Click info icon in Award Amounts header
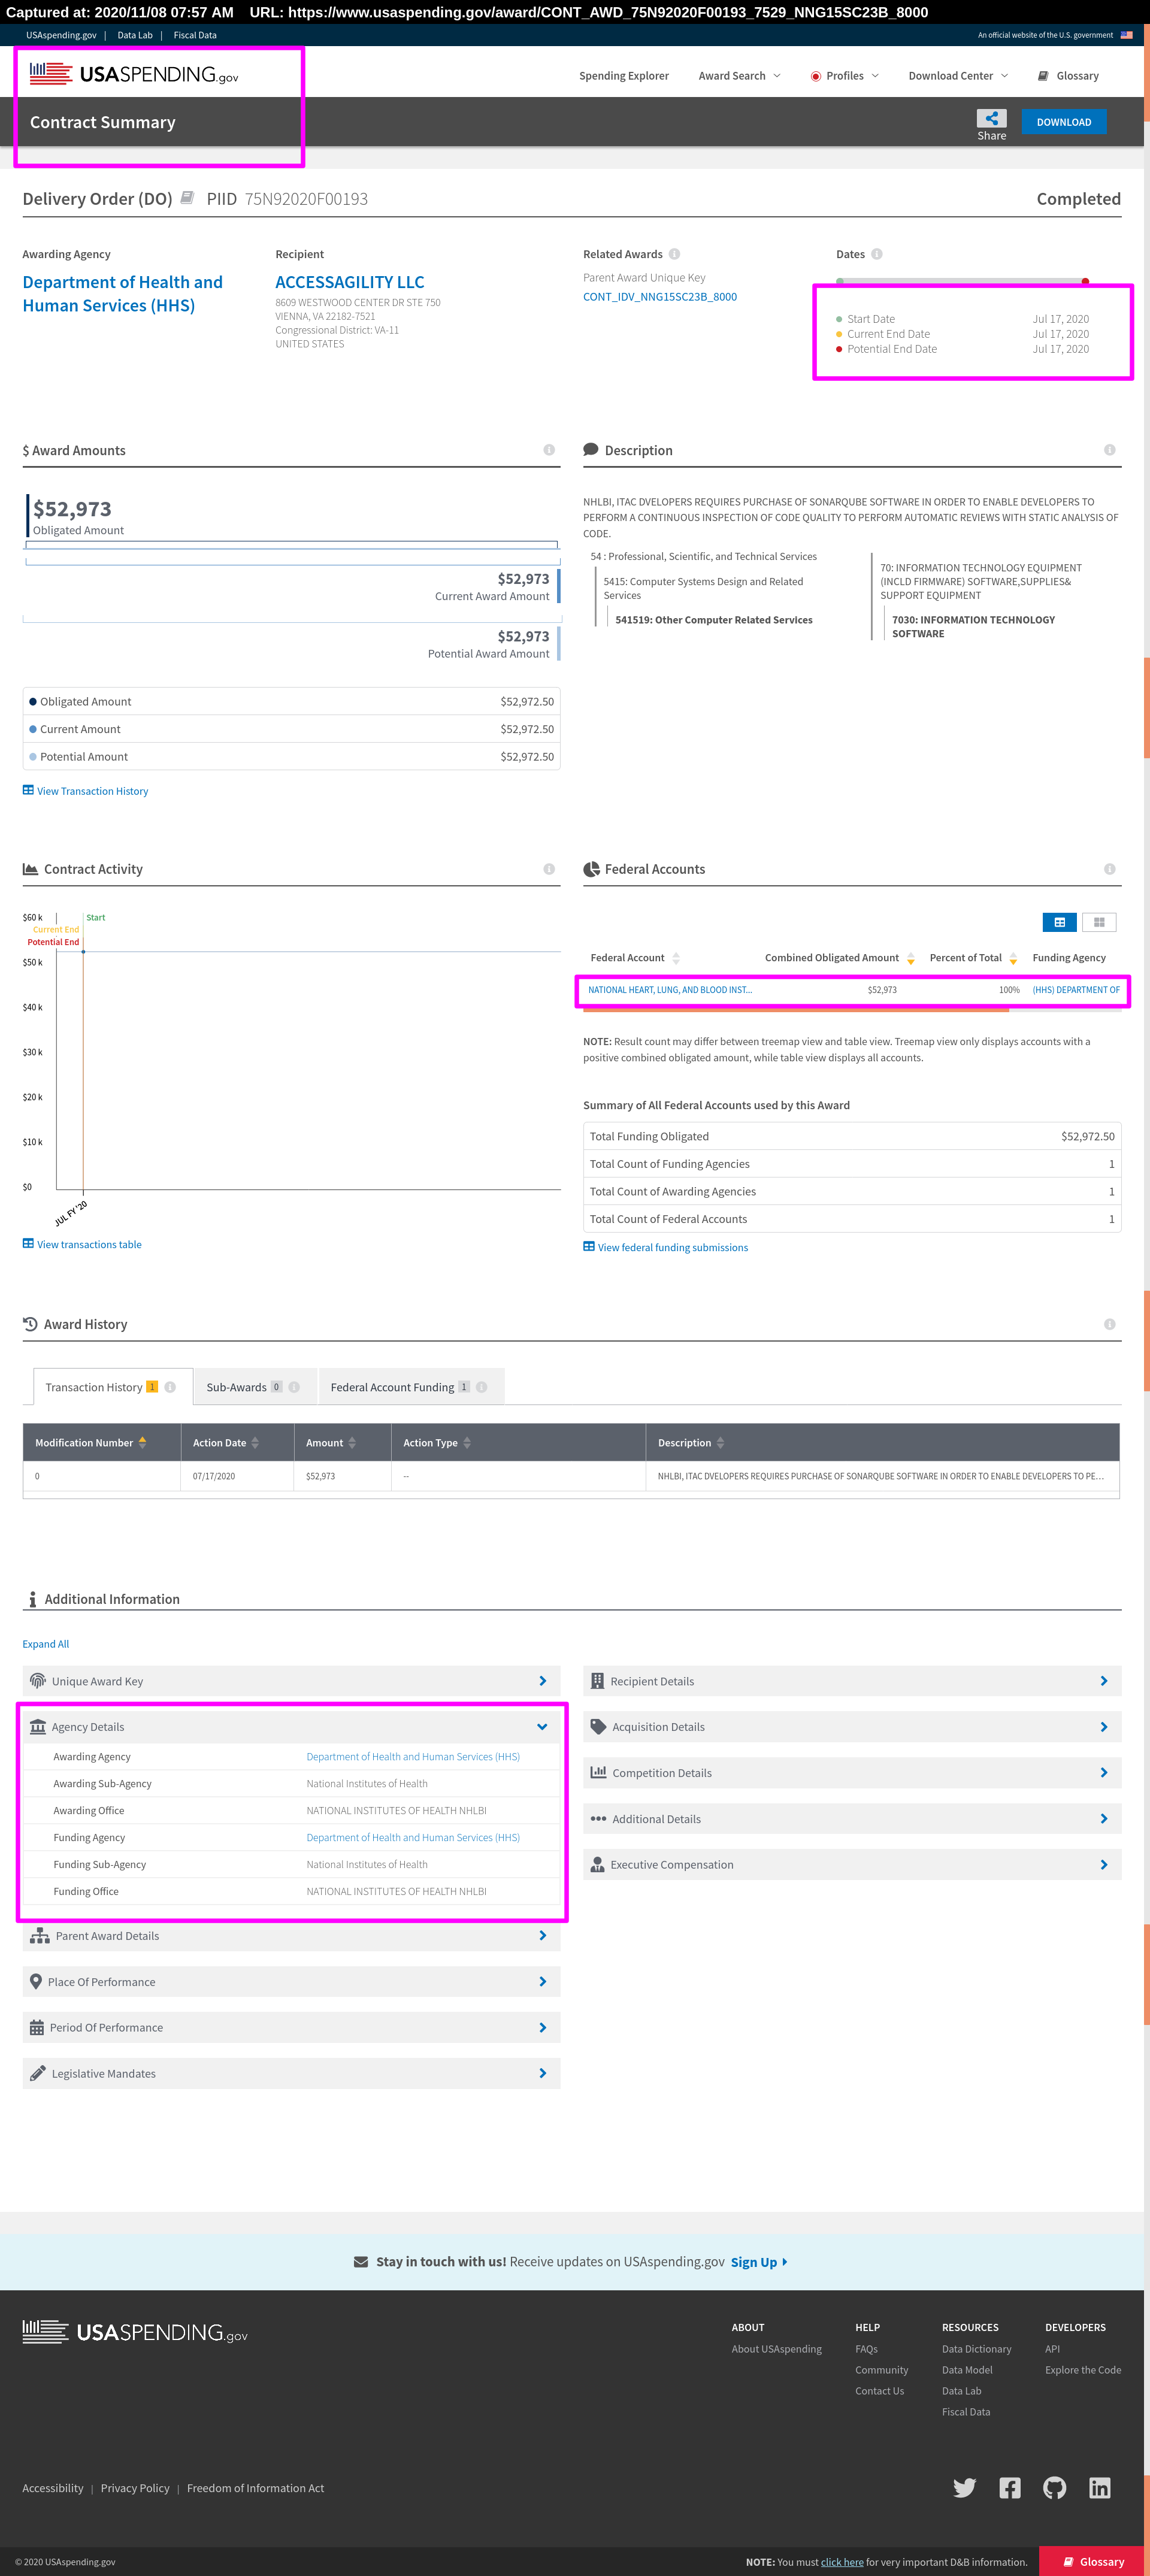 coord(549,450)
